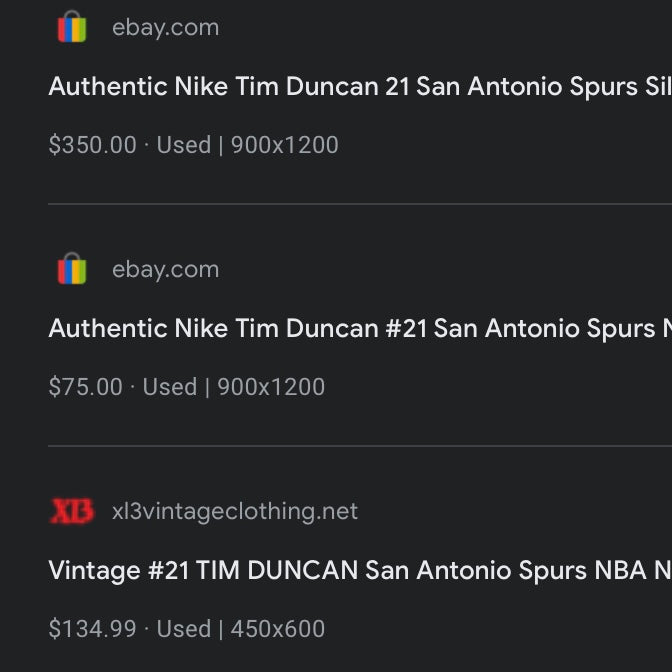Viewport: 672px width, 672px height.
Task: Click the divider line below the $75.00 listing
Action: 360,446
